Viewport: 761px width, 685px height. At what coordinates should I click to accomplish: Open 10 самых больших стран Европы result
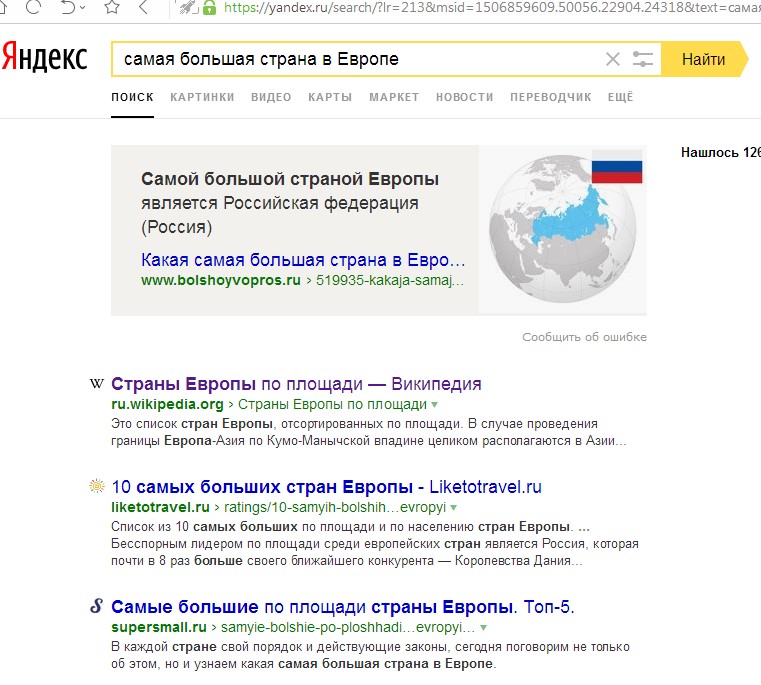(x=326, y=486)
